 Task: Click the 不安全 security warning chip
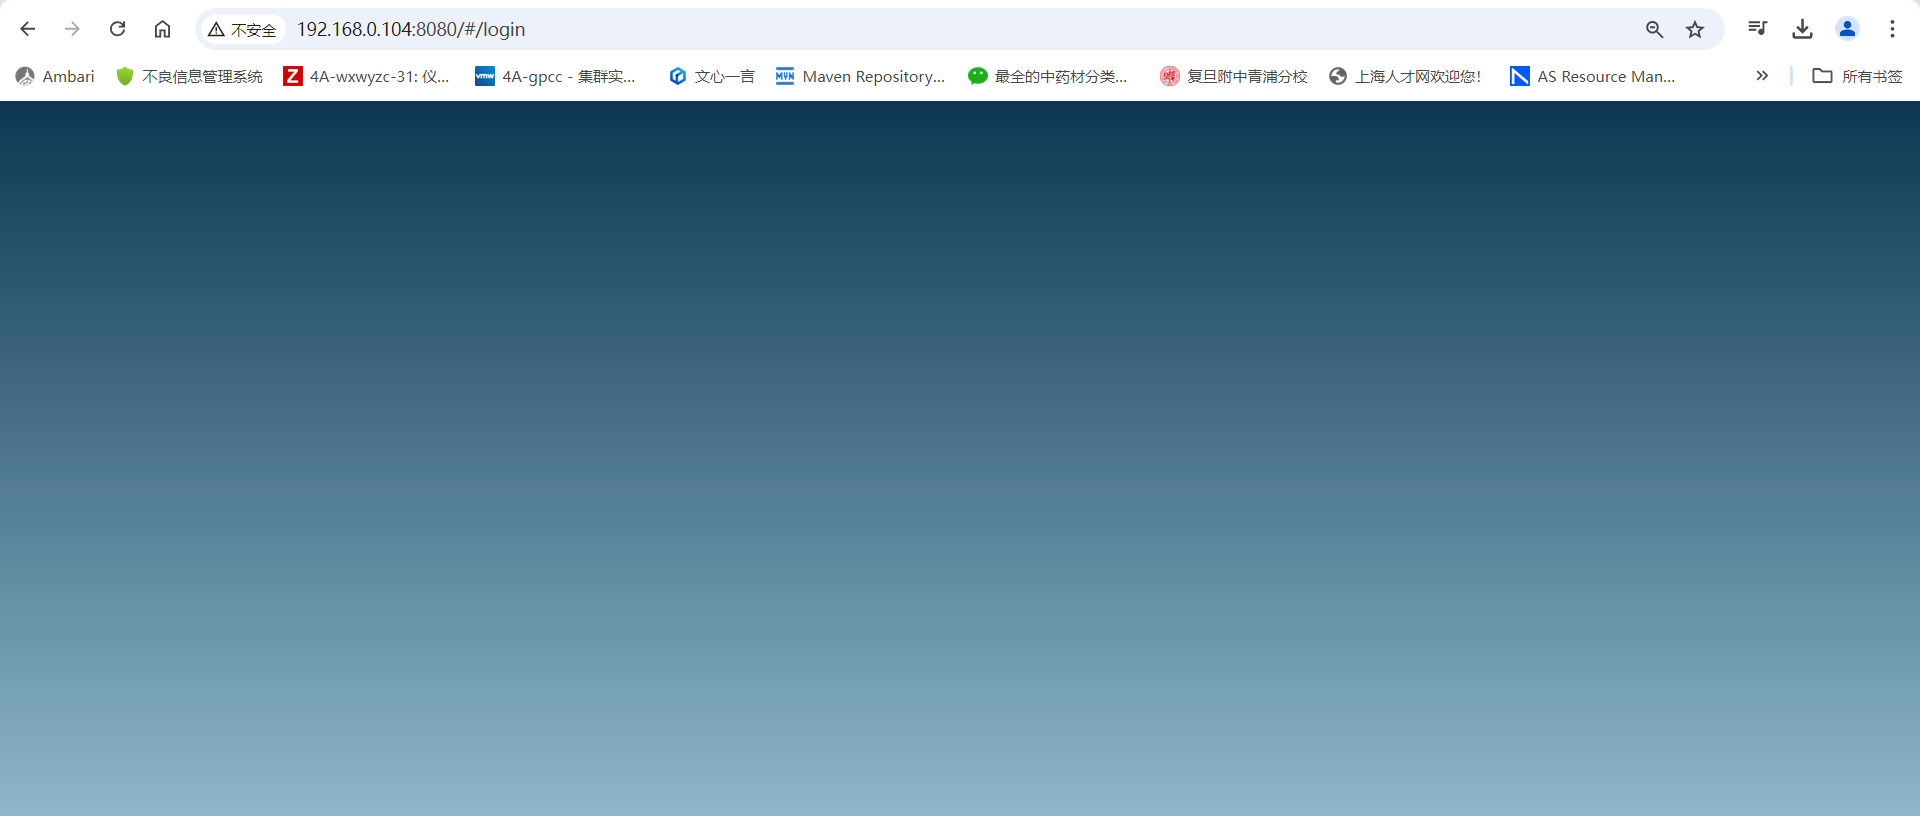click(x=242, y=30)
